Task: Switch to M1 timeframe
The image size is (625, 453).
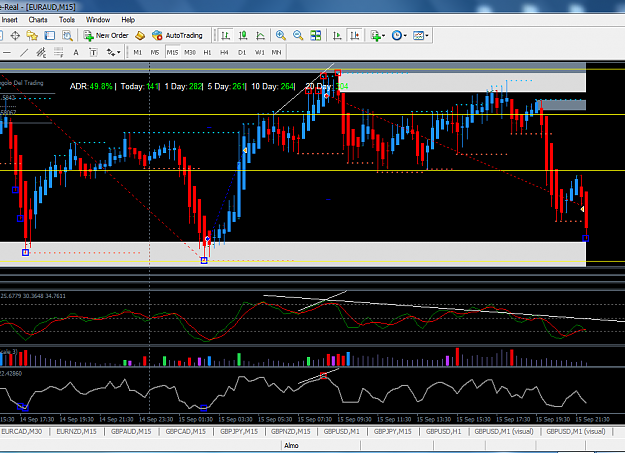Action: pos(138,52)
